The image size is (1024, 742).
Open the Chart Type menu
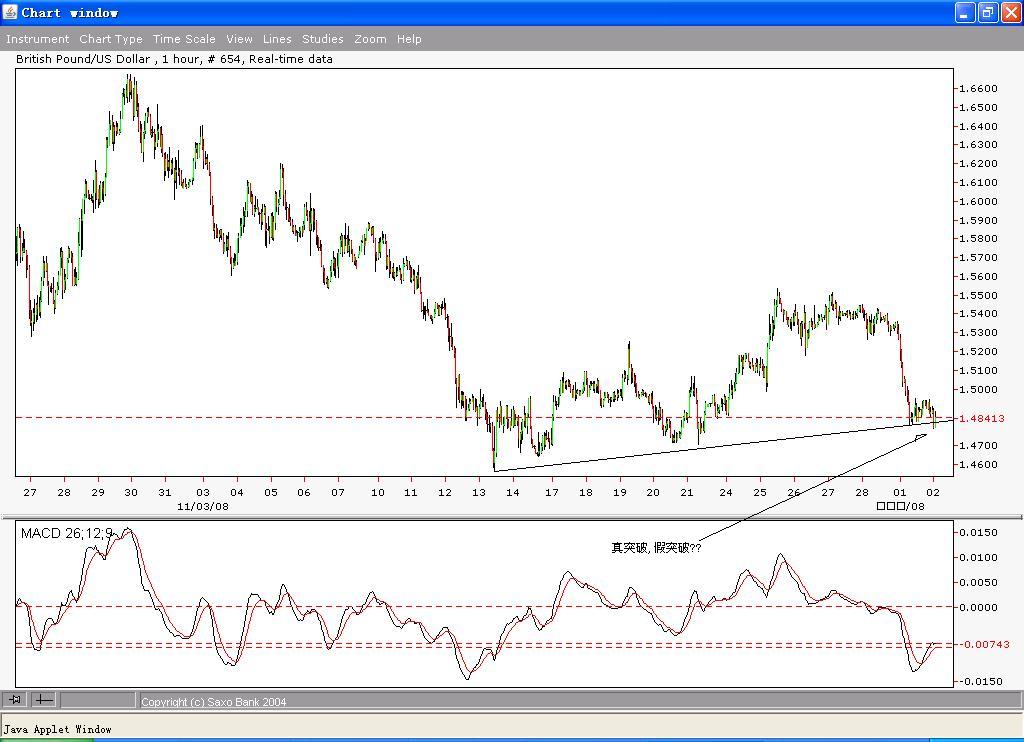pos(111,39)
